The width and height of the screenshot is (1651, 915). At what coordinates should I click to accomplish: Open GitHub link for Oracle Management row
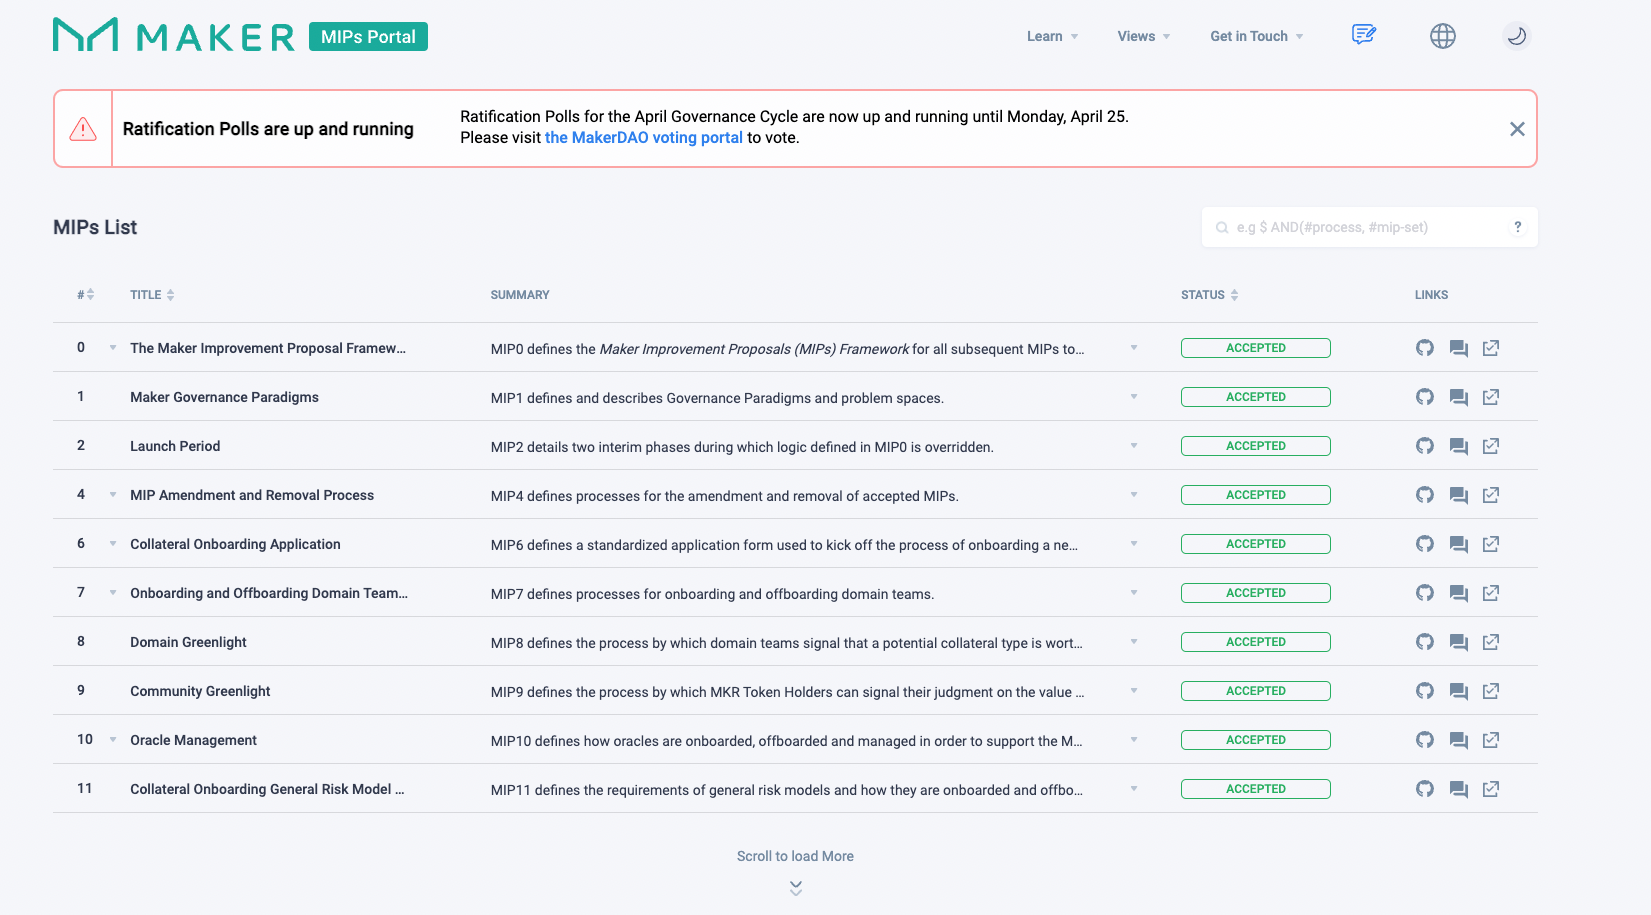tap(1425, 740)
